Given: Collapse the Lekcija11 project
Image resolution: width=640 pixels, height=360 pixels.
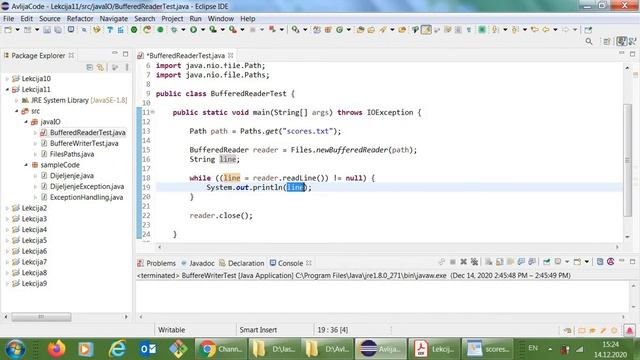Looking at the screenshot, I should [x=7, y=89].
